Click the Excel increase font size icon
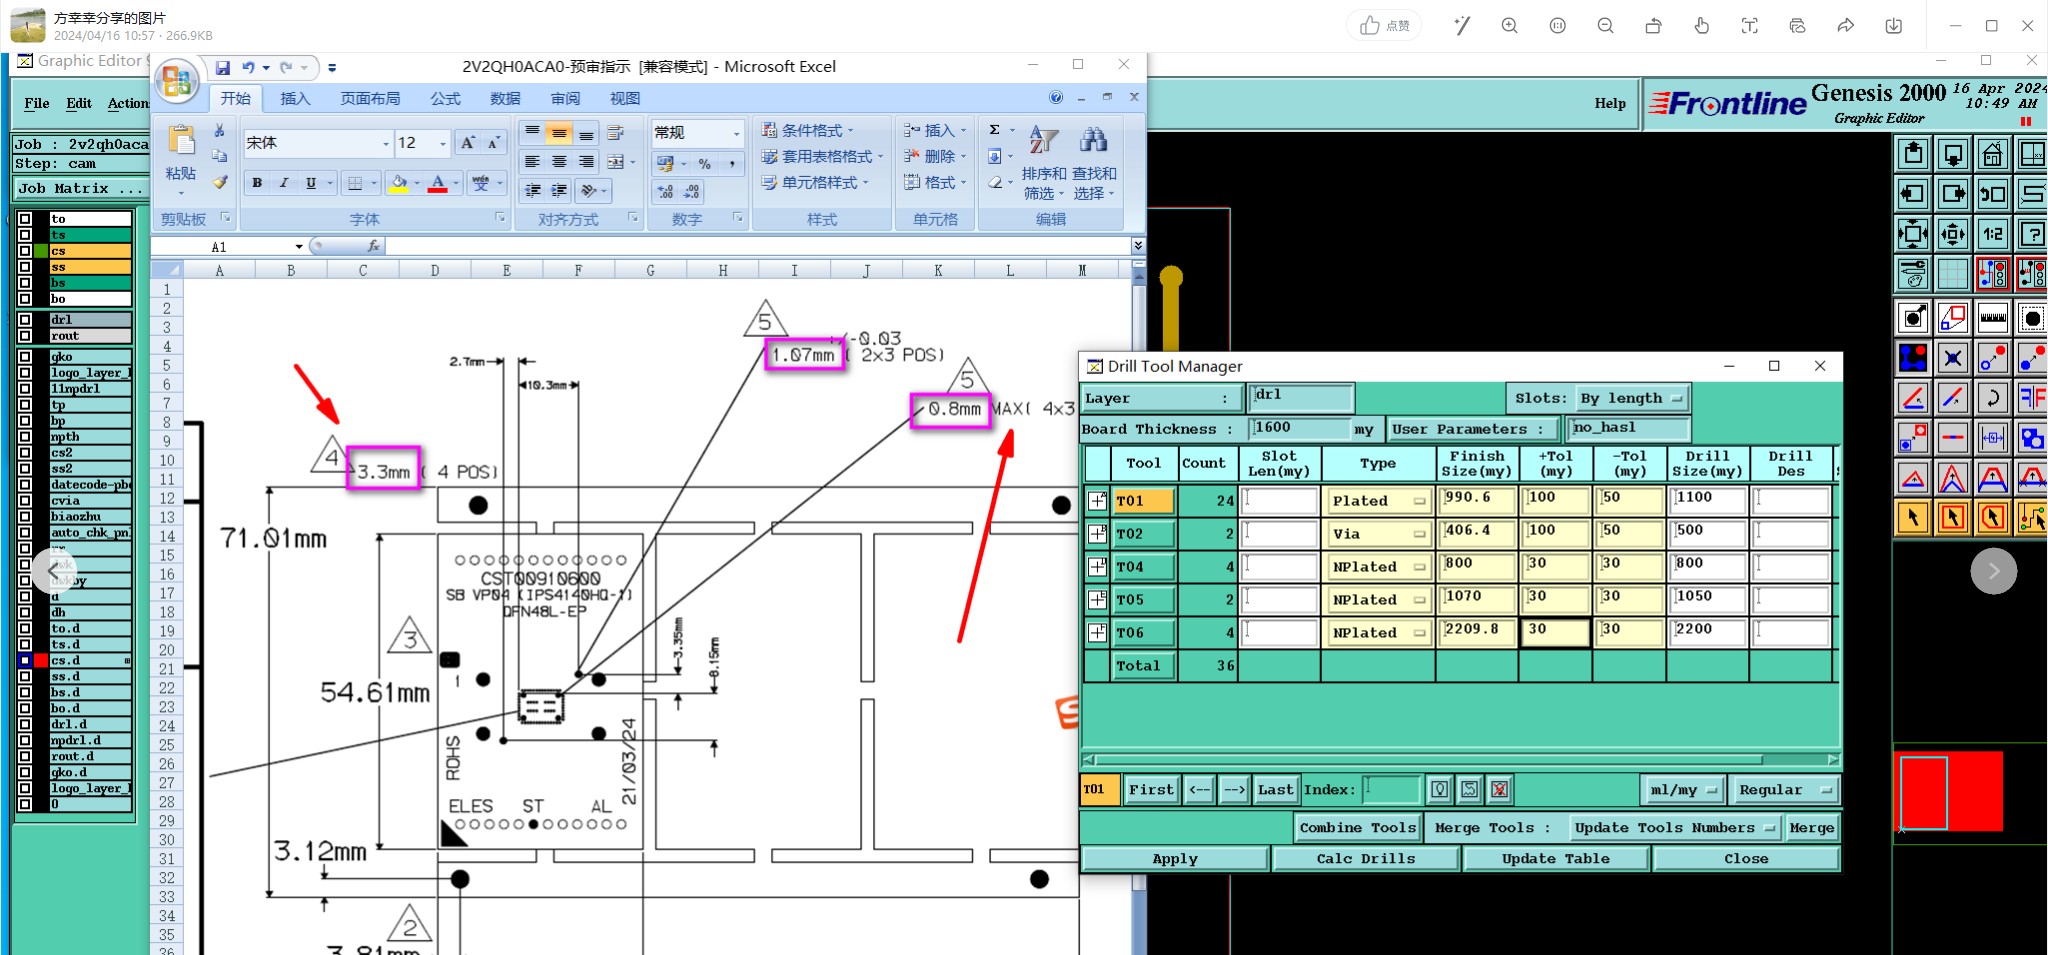Screen dimensions: 2048x955 click(x=467, y=143)
